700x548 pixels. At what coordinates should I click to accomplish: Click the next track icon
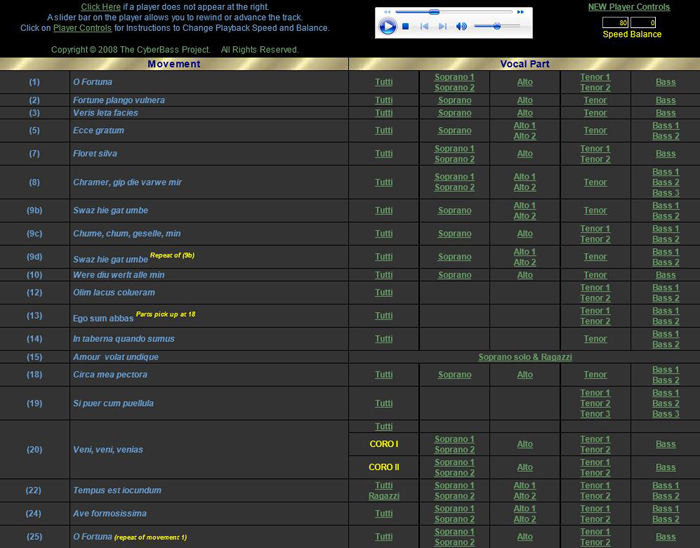point(442,26)
